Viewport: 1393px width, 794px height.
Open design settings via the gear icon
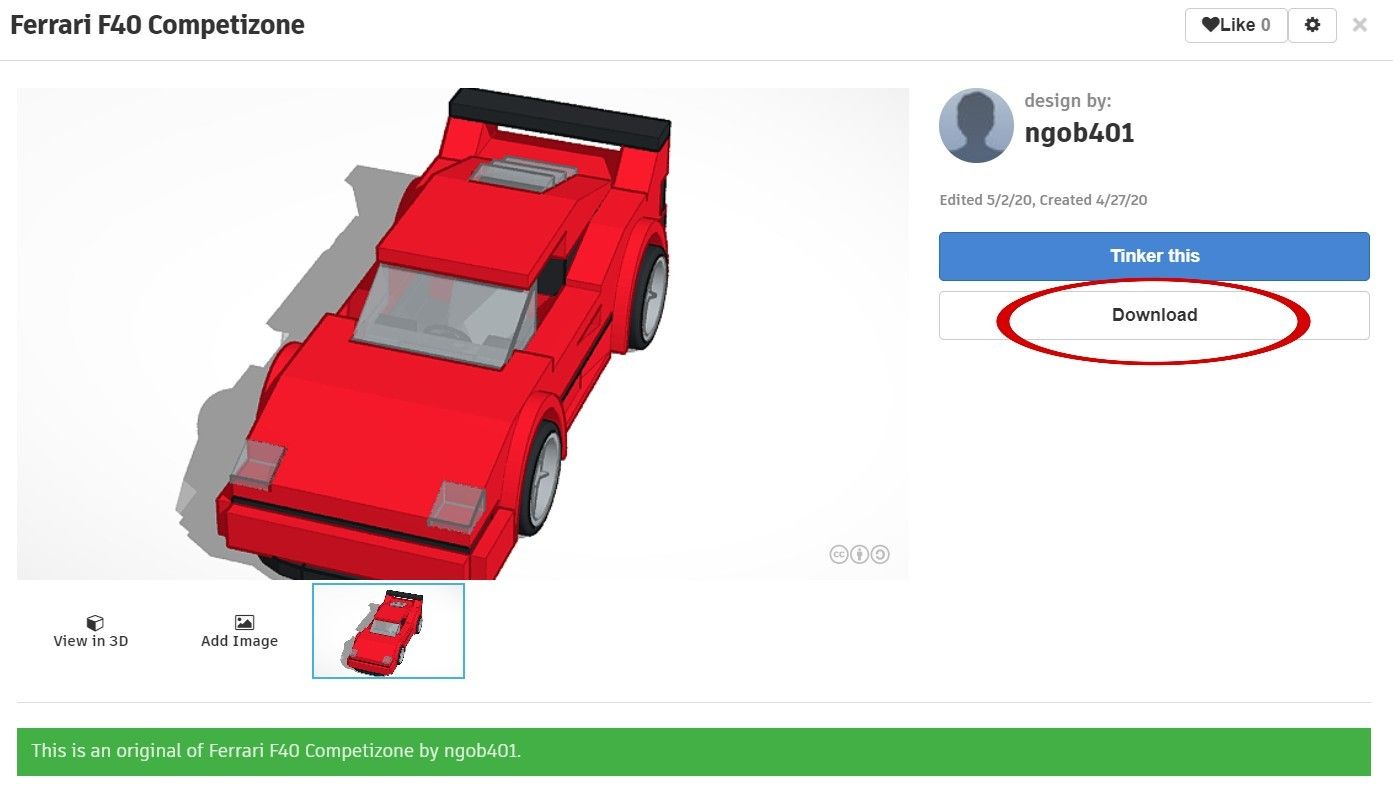1312,24
